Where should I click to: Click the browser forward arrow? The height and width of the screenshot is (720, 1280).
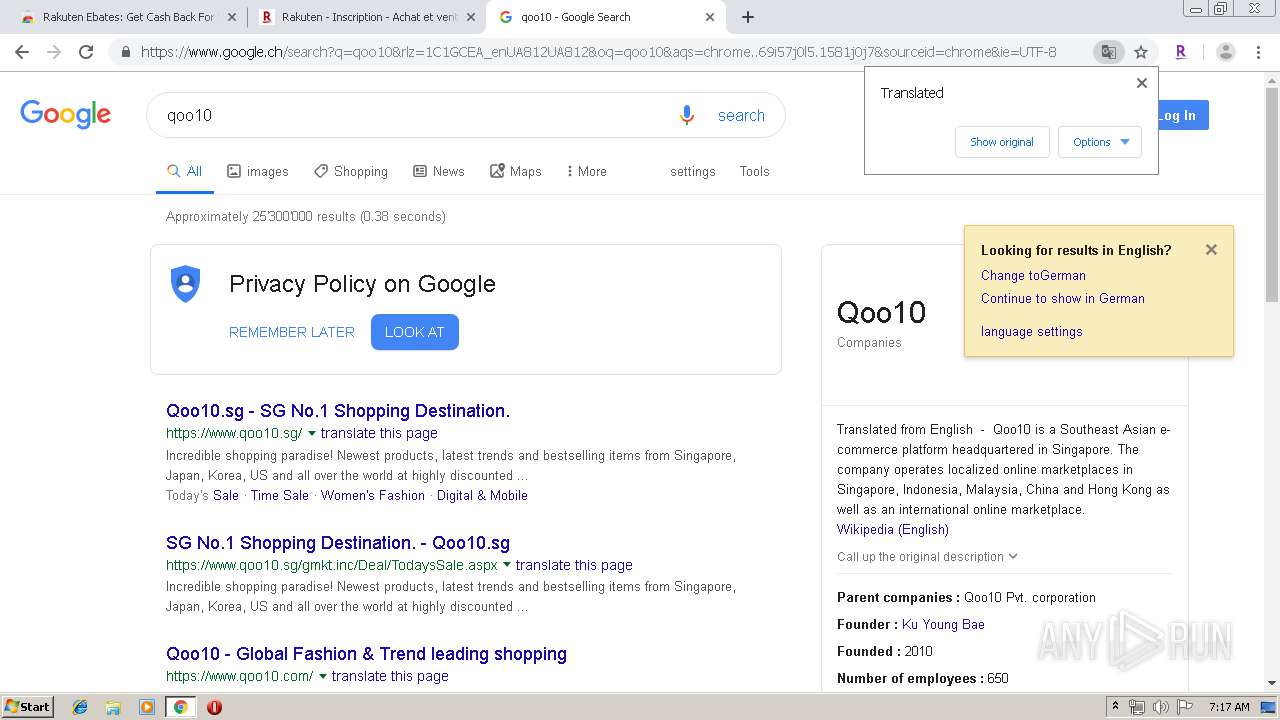(54, 52)
